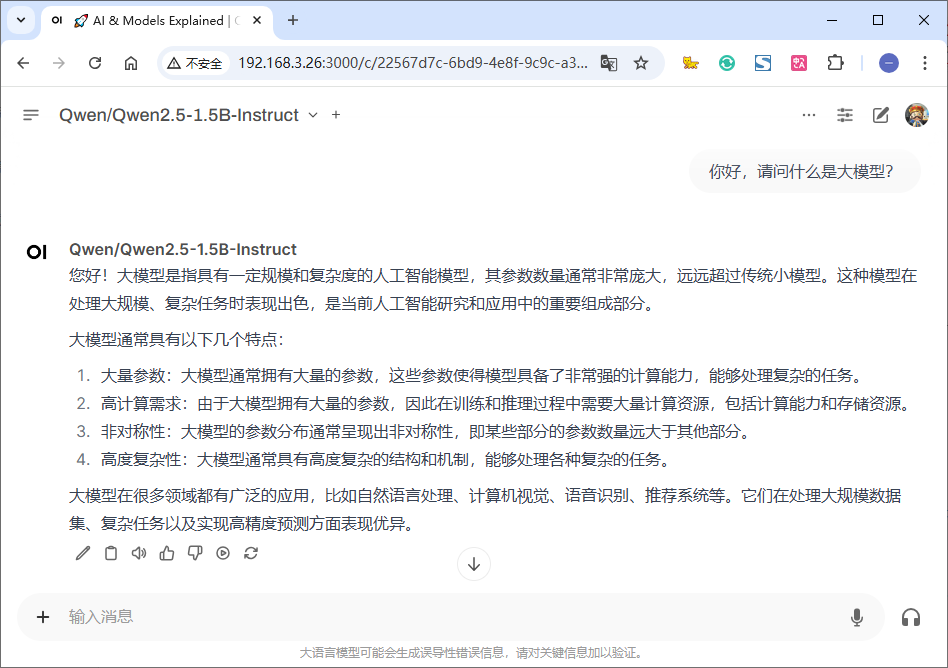
Task: Start a voice call with the headphones icon
Action: point(911,617)
